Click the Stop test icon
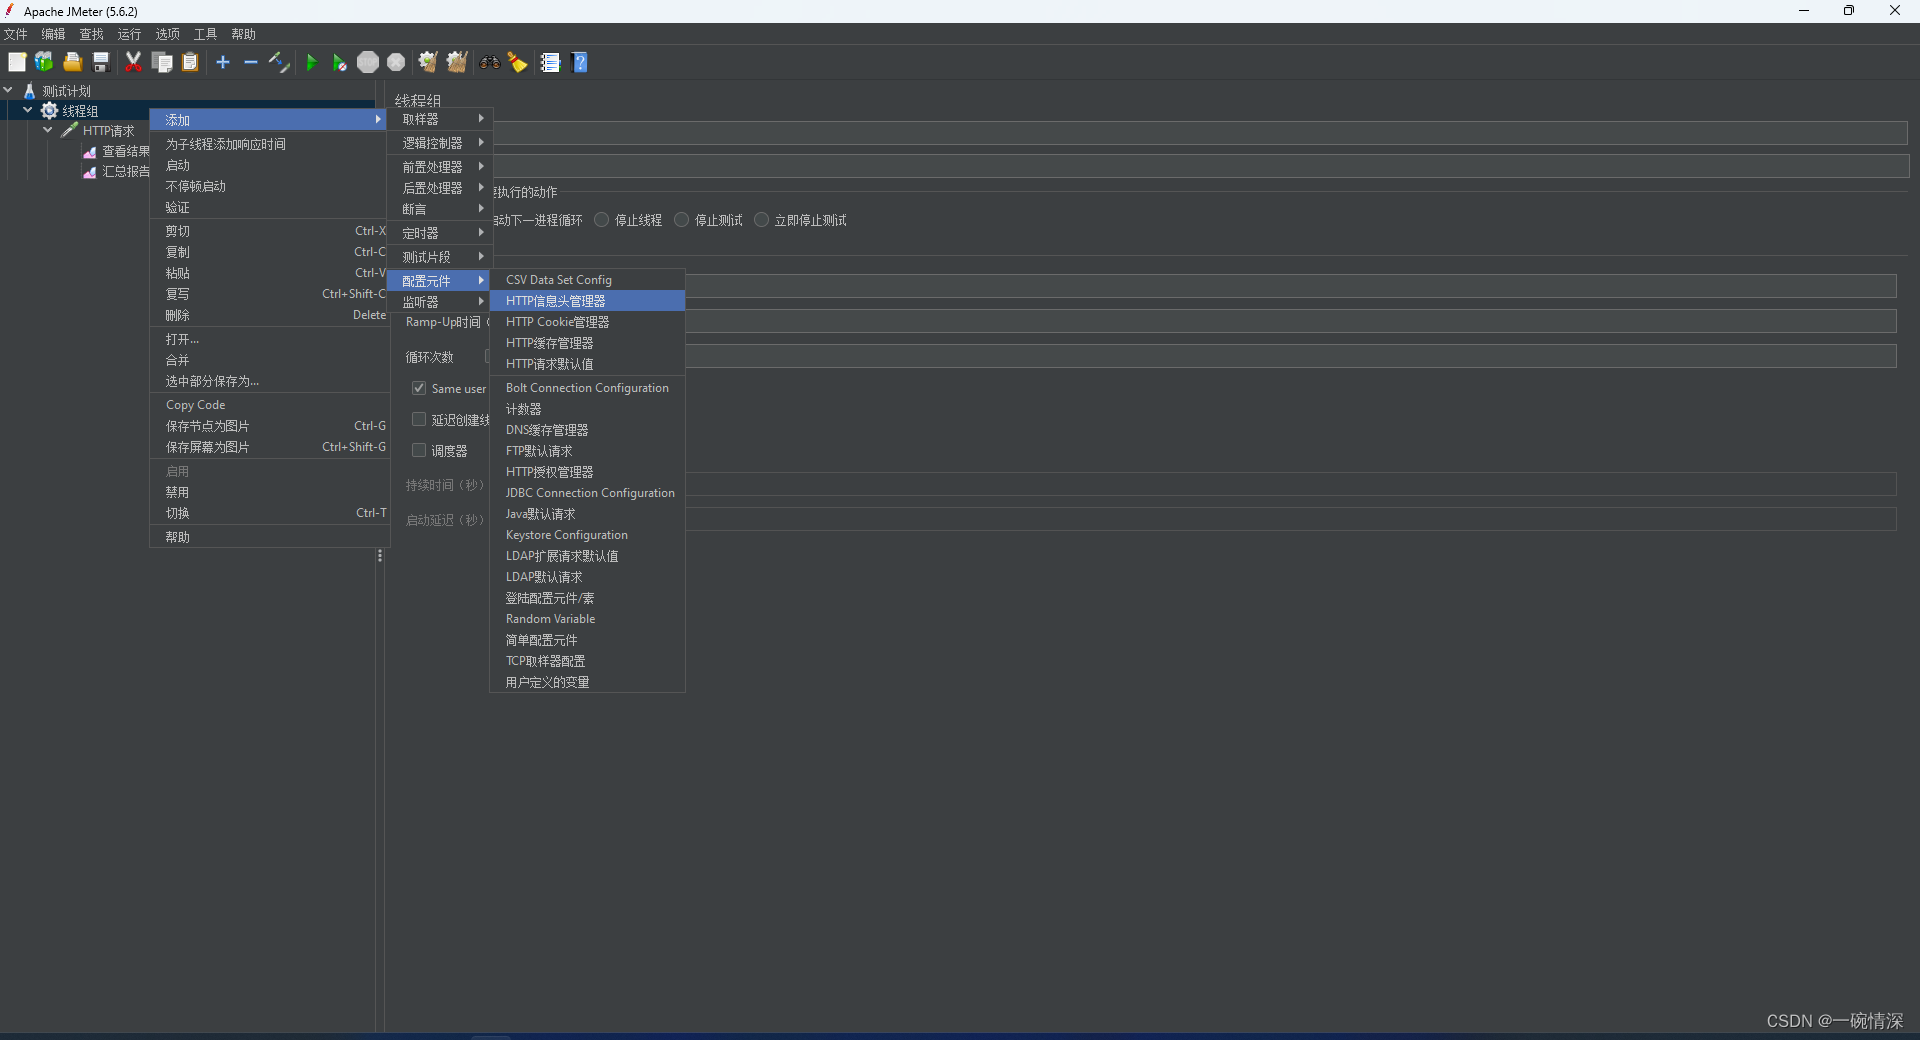Viewport: 1920px width, 1040px height. tap(368, 62)
